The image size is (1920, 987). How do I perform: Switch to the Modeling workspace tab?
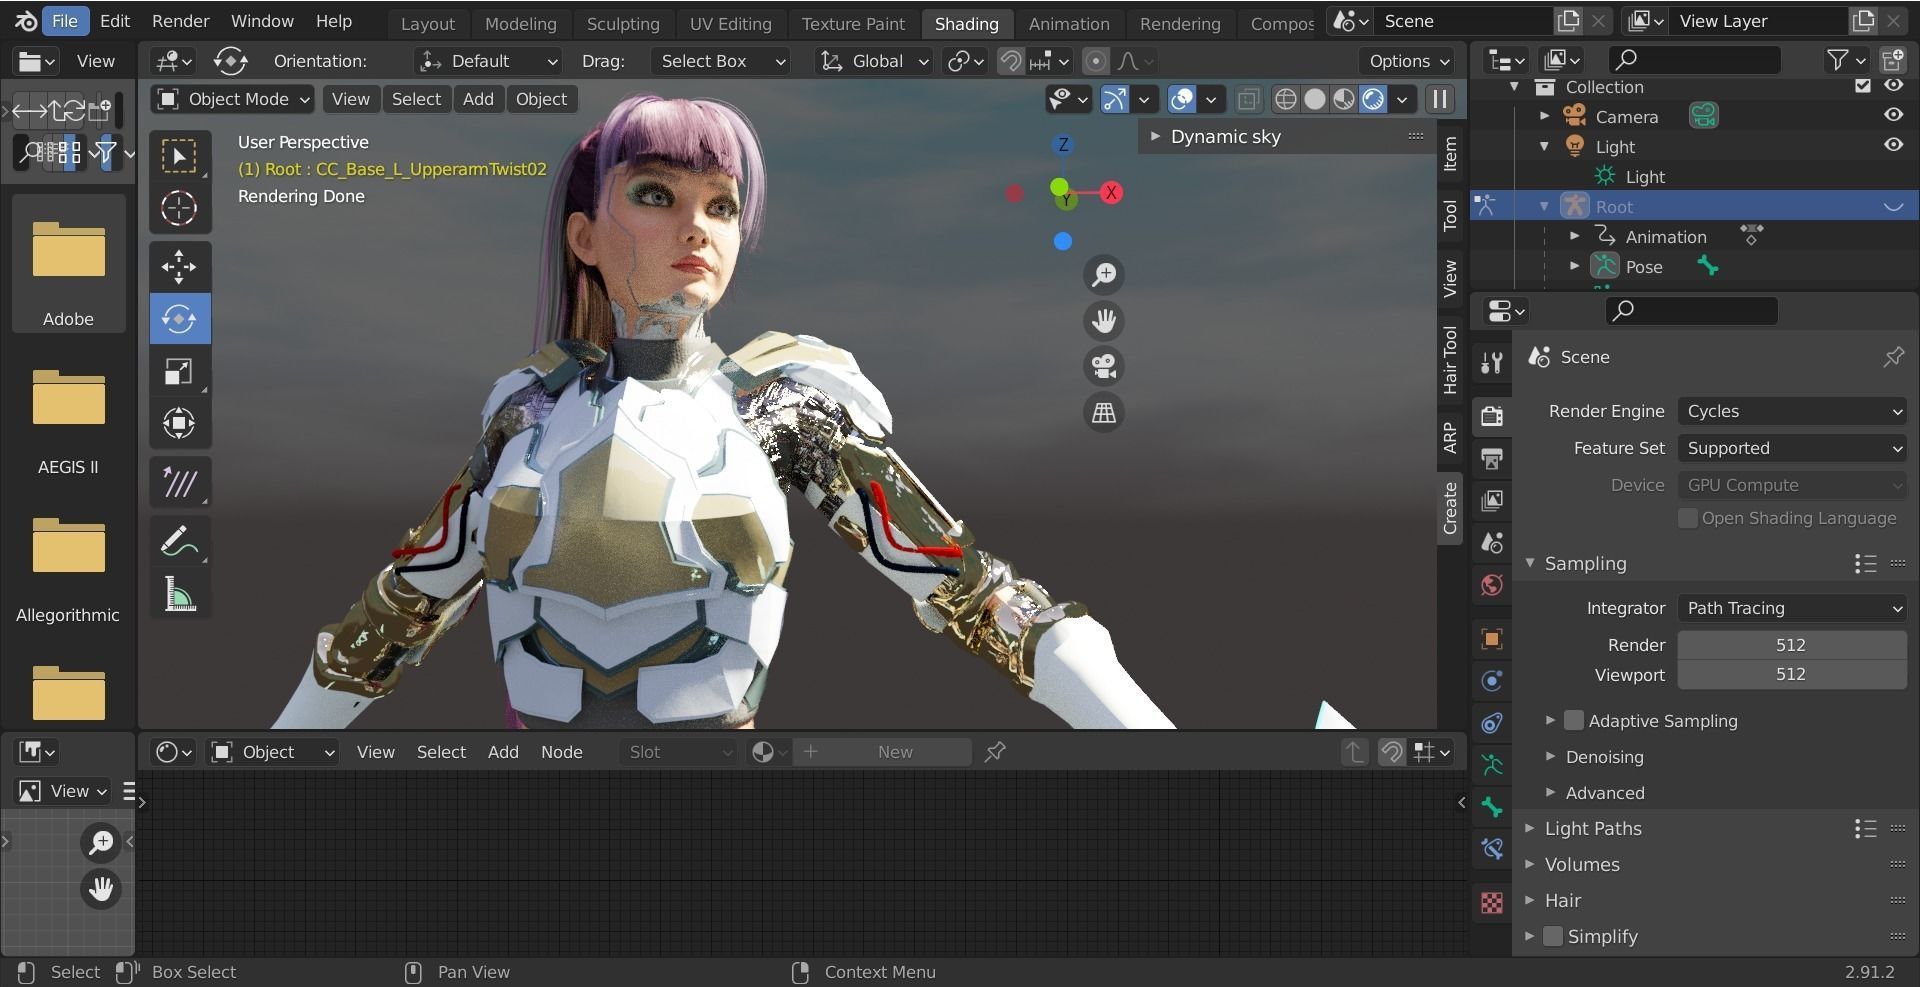coord(520,24)
